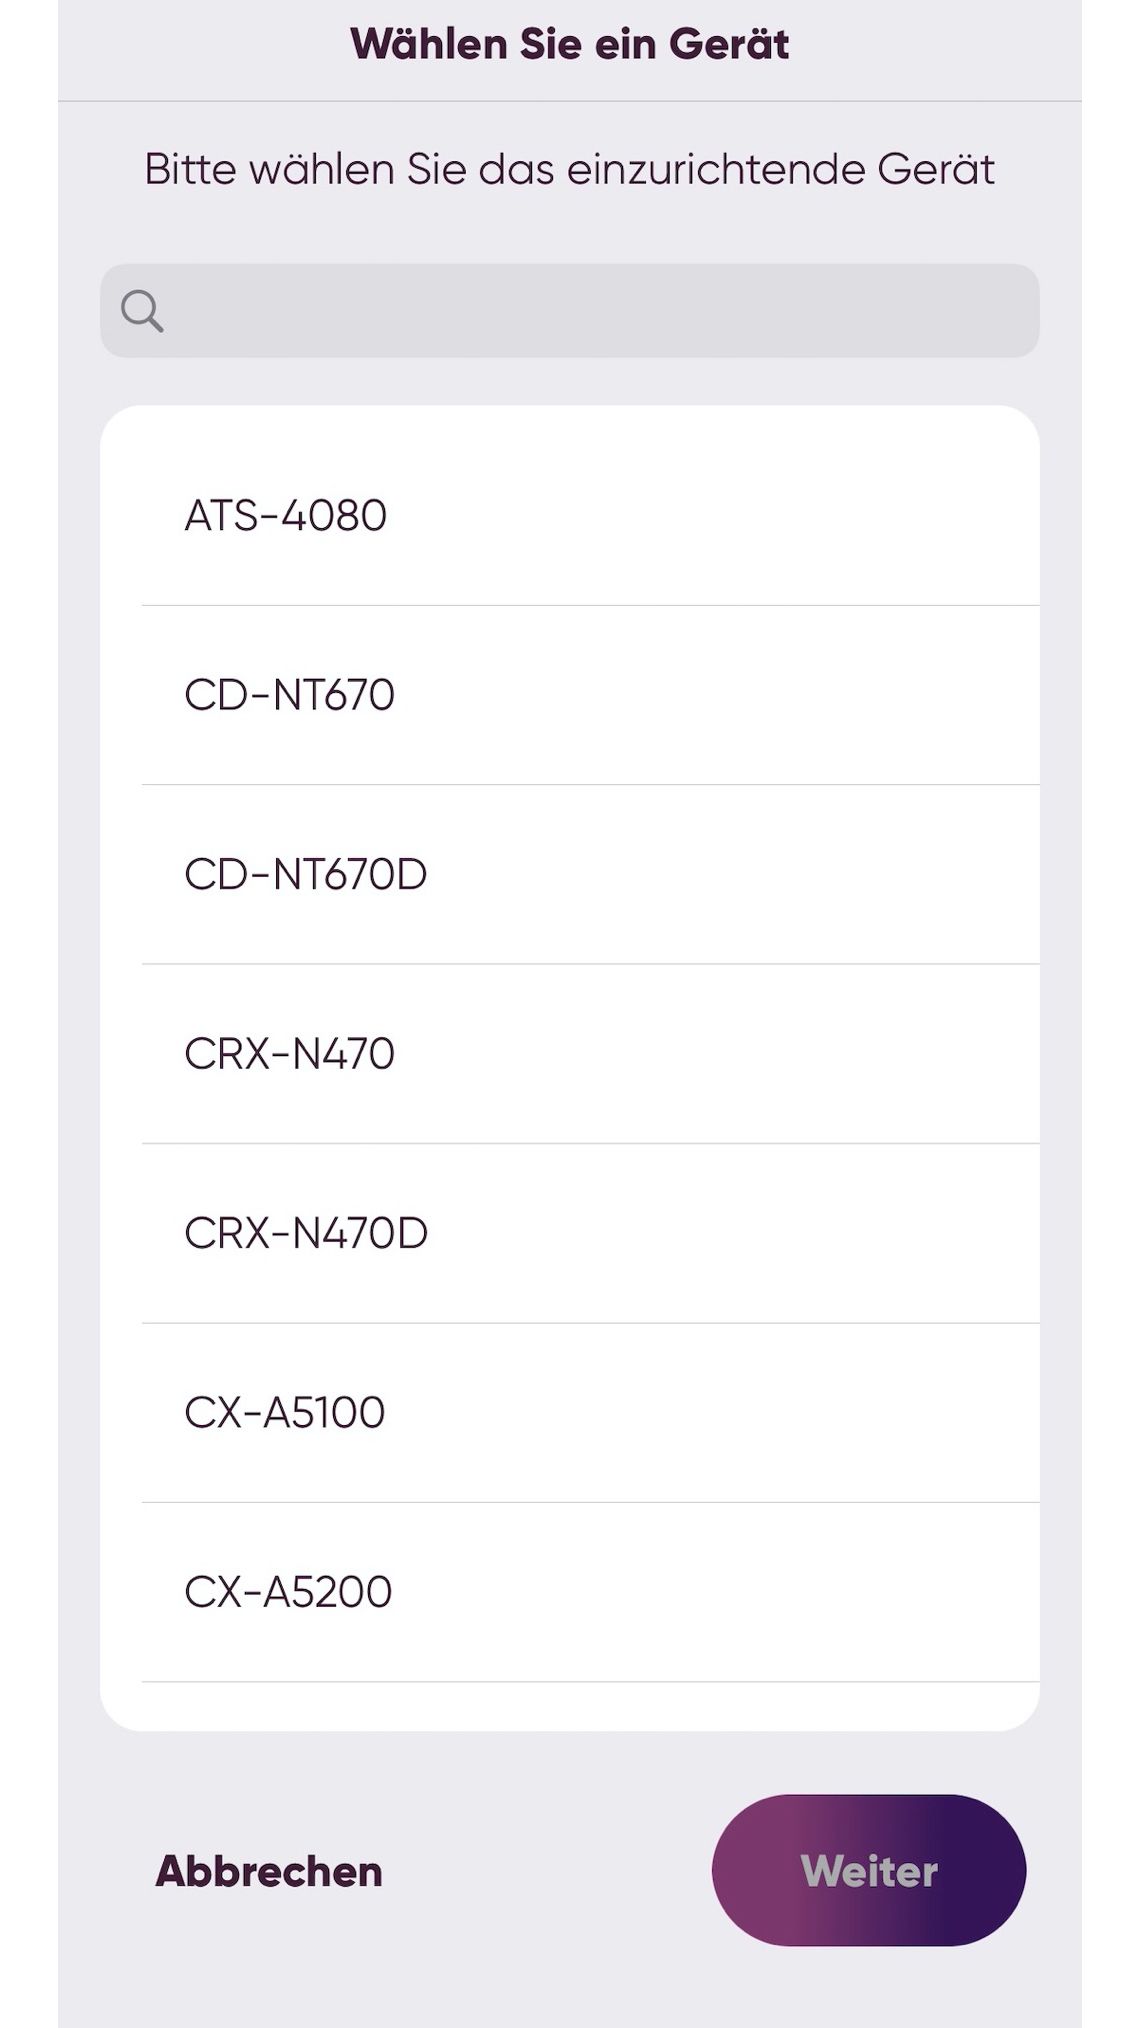
Task: Tap the row labeled CRX-N470D
Action: pos(570,1233)
